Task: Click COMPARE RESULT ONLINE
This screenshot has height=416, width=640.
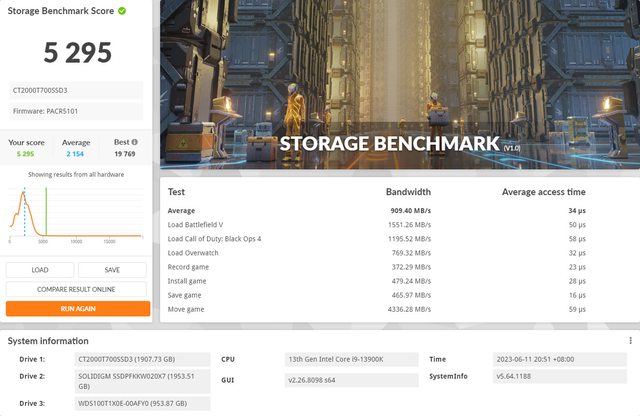Action: (77, 289)
